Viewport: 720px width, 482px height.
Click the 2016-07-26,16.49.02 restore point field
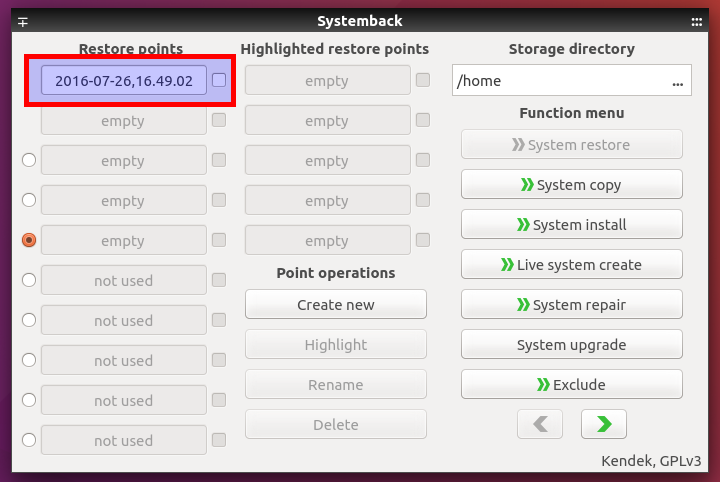pos(124,80)
